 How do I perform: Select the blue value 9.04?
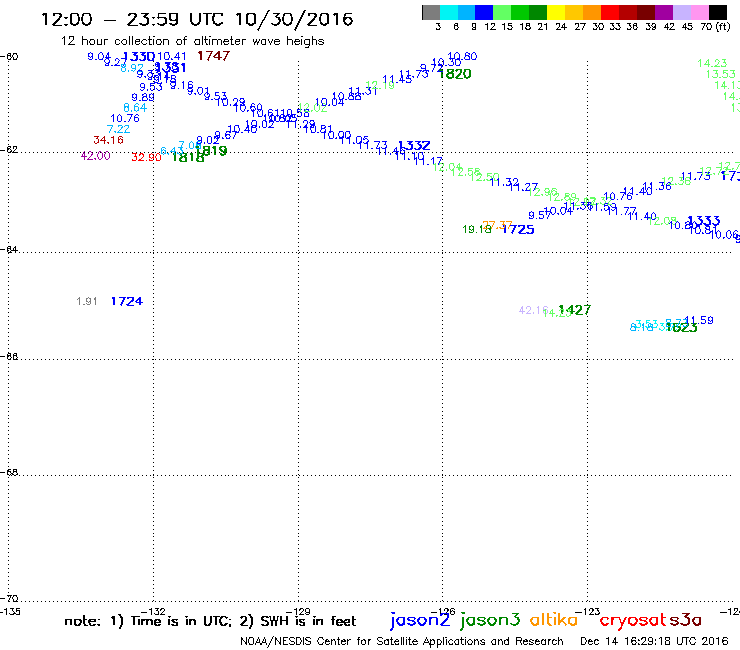tap(99, 57)
